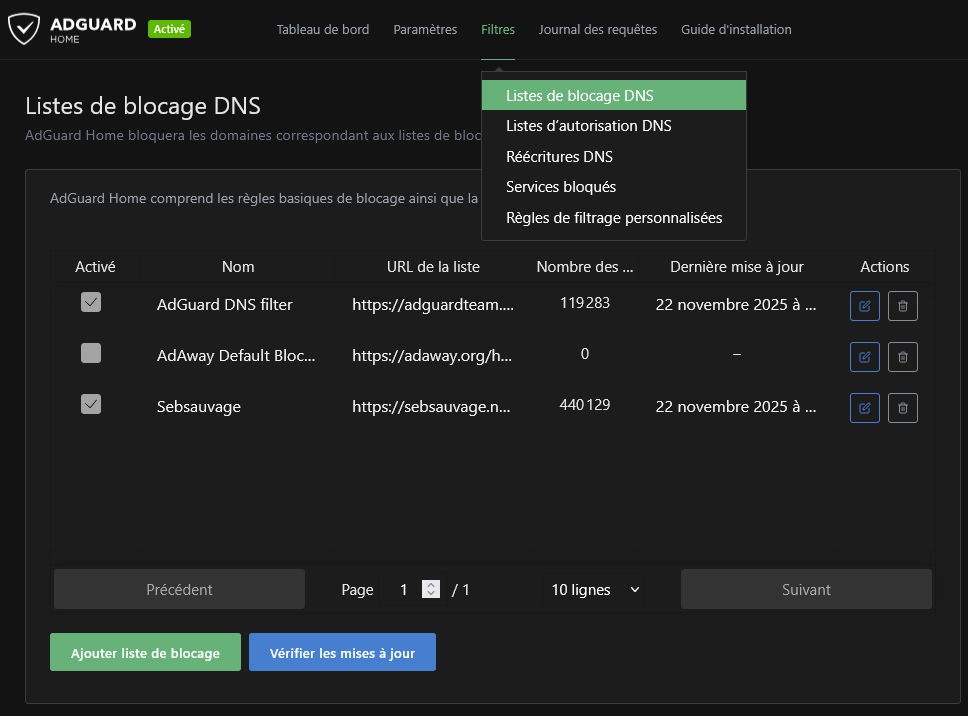
Task: Go to Journal des requêtes tab
Action: click(597, 30)
